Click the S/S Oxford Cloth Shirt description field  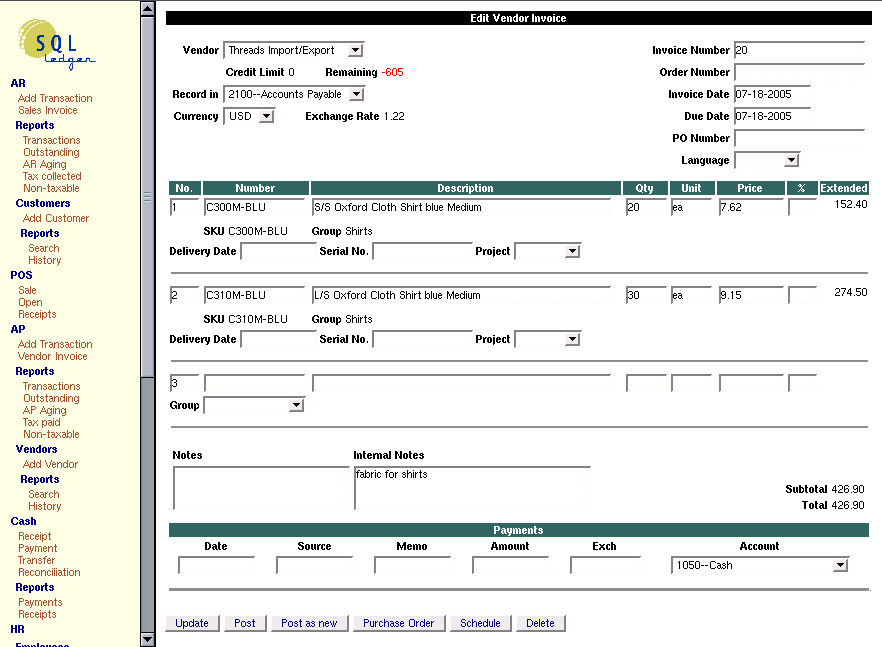coord(461,207)
